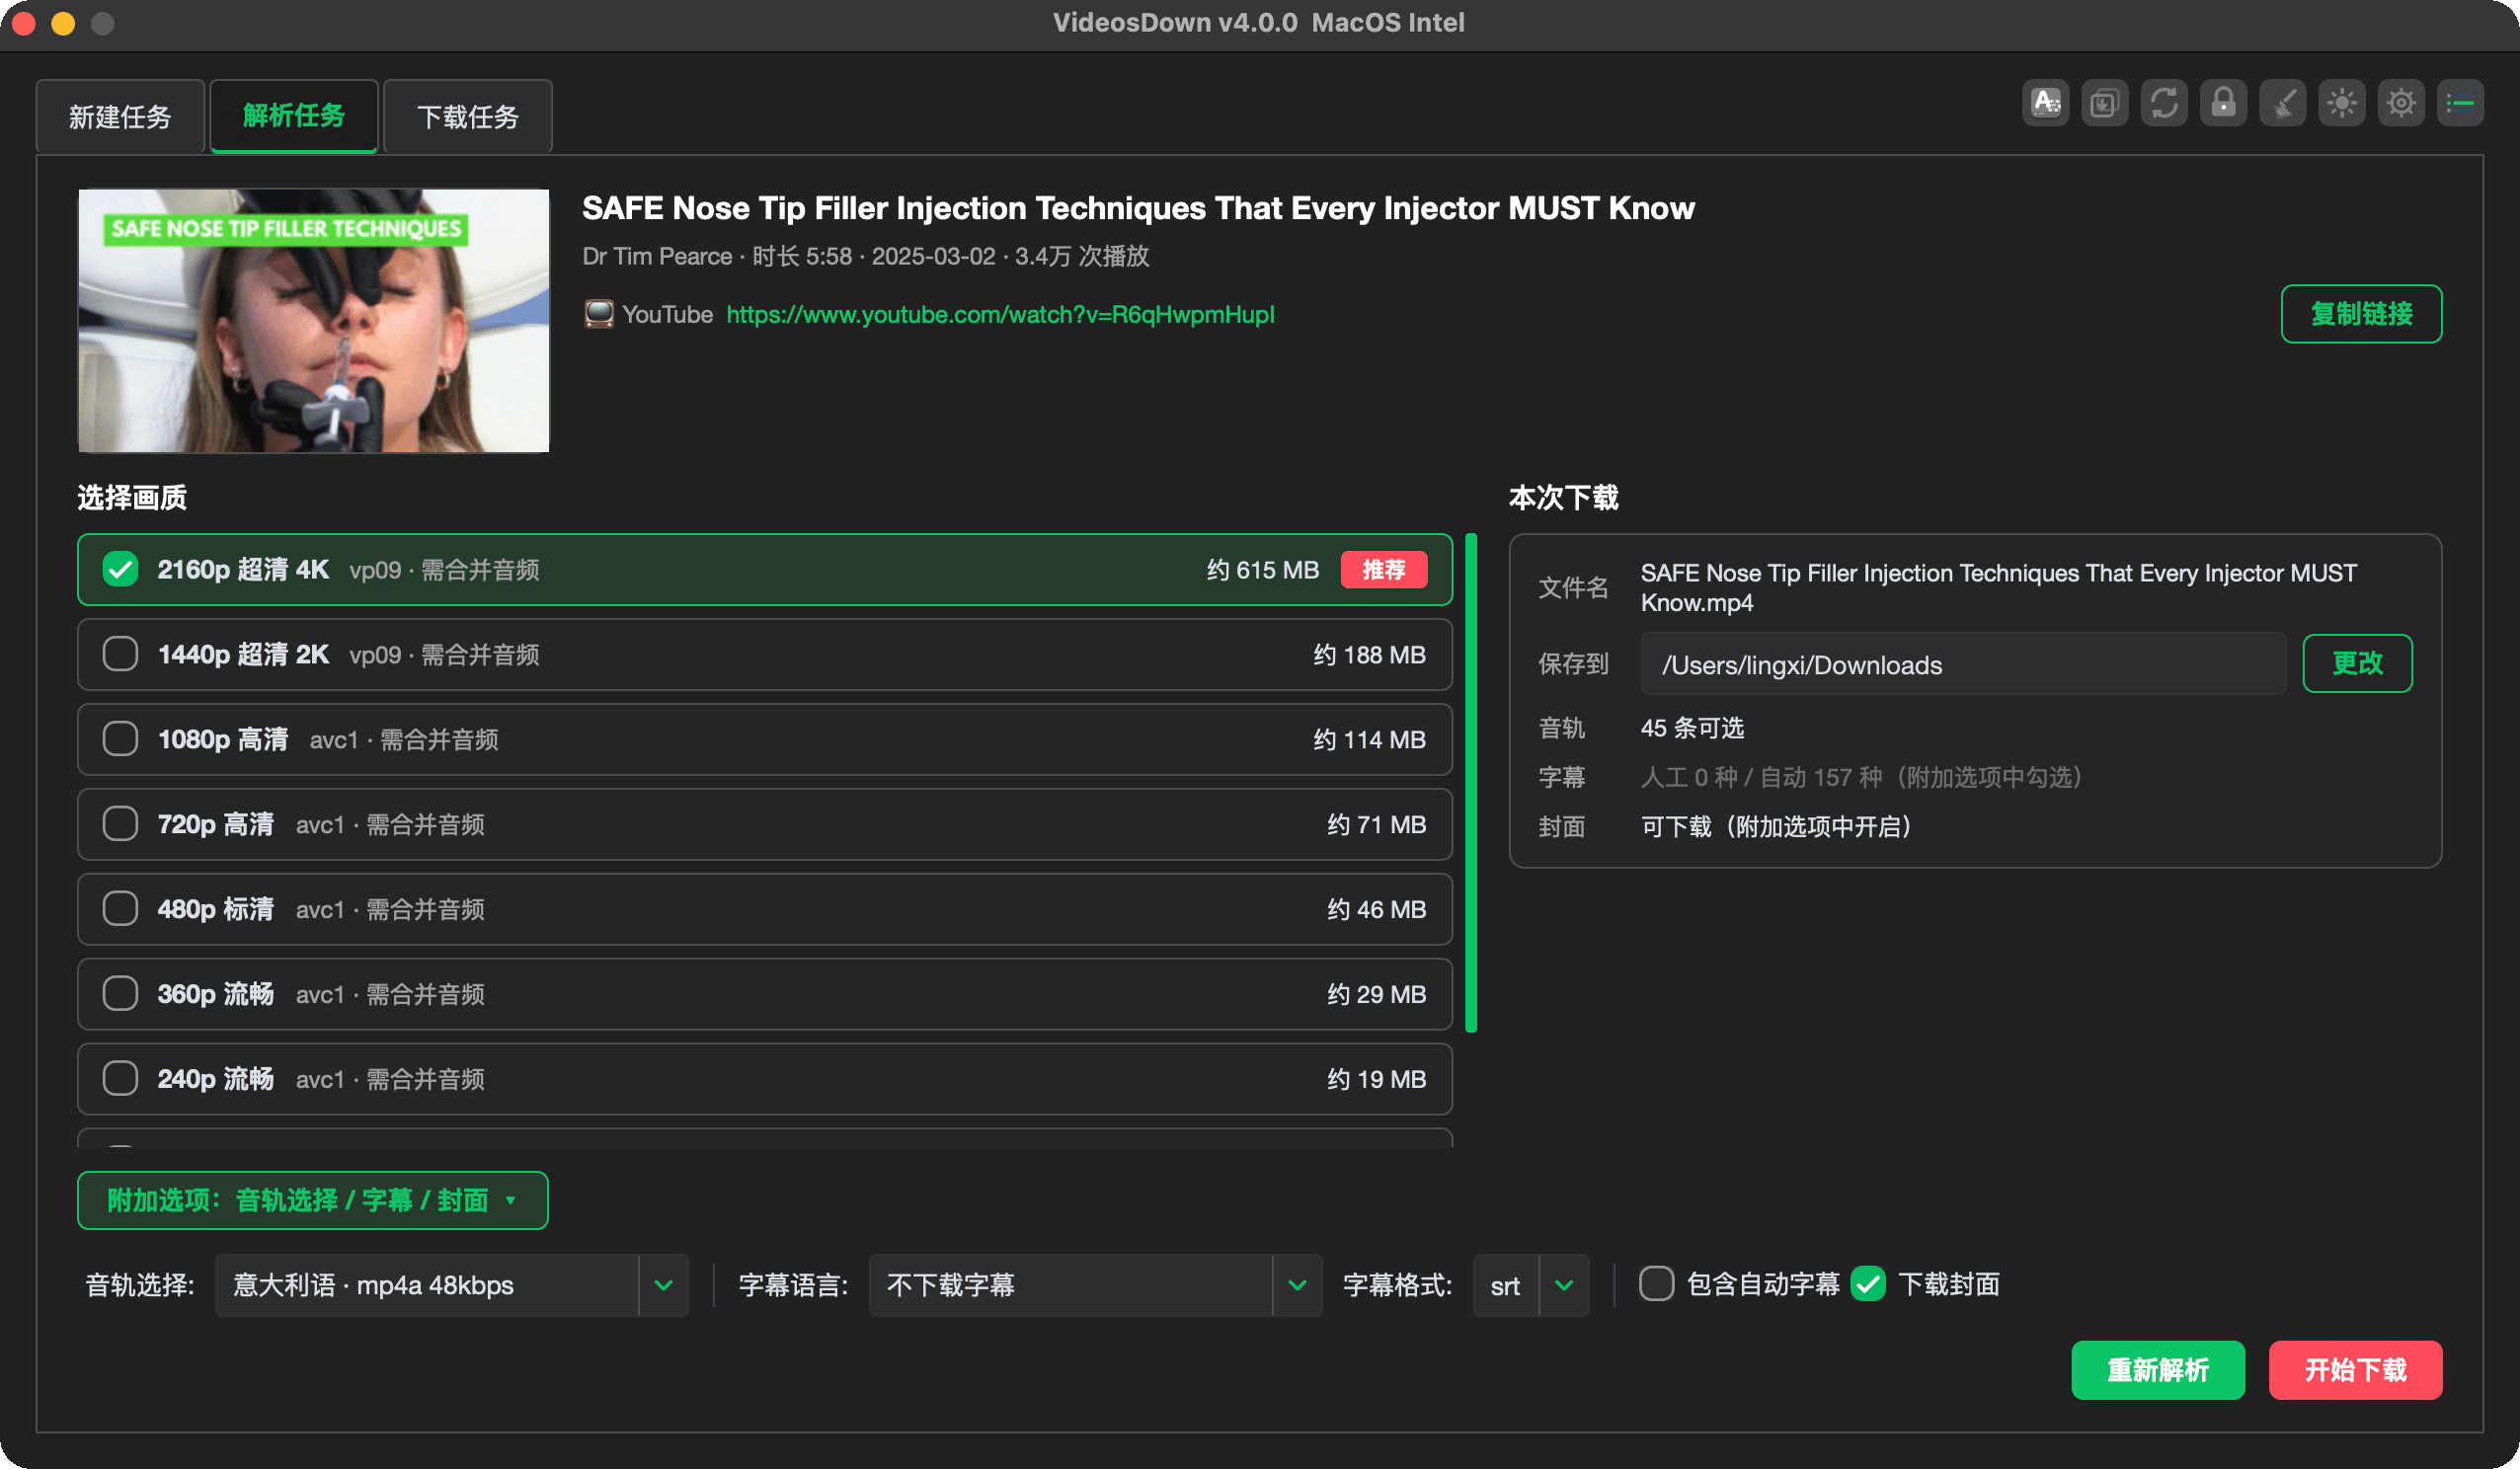Click the broom cleanup icon
Image resolution: width=2520 pixels, height=1469 pixels.
[x=2283, y=103]
